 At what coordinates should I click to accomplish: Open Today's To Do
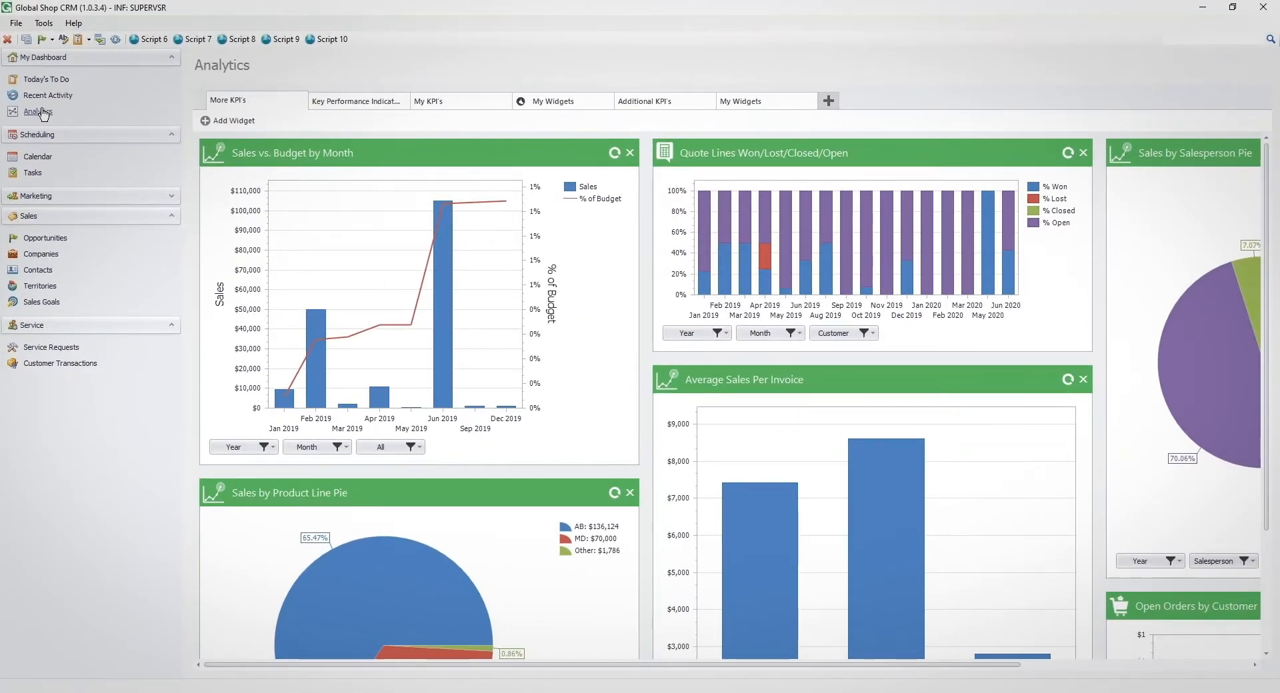[x=46, y=79]
